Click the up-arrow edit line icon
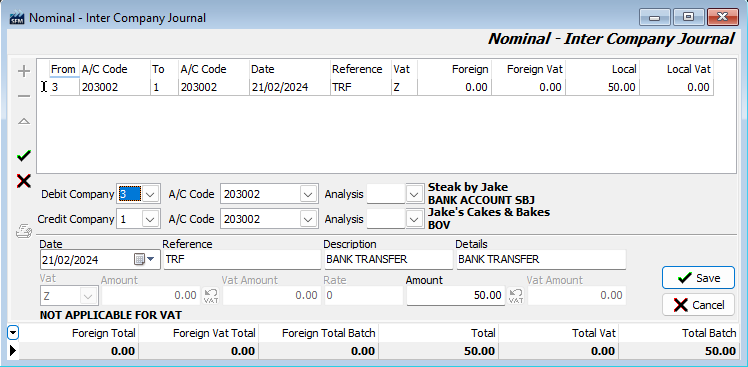 23,122
